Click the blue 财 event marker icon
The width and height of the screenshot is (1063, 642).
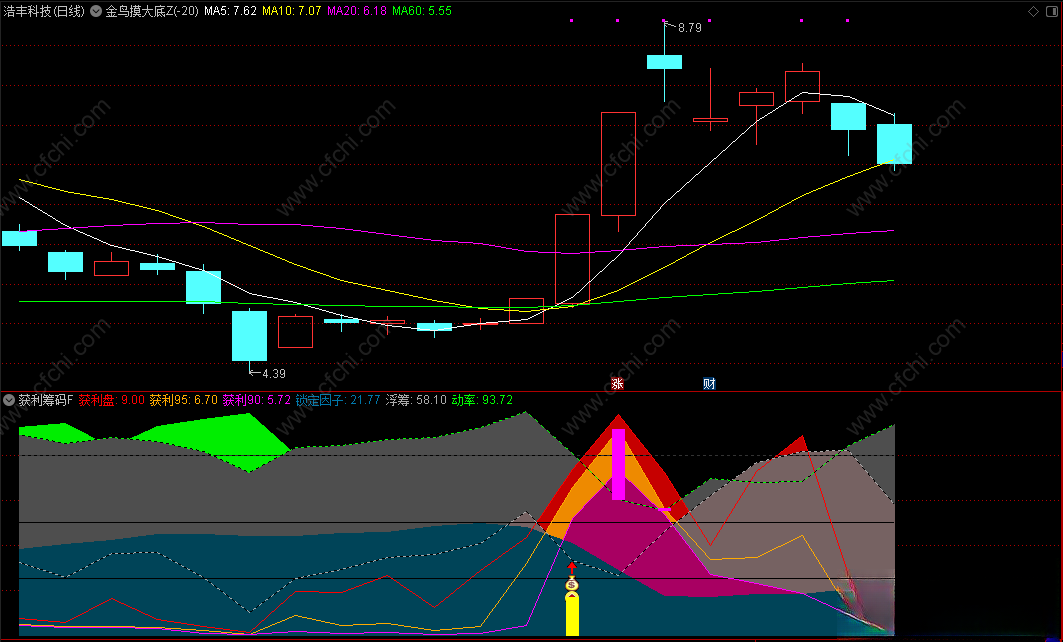709,384
